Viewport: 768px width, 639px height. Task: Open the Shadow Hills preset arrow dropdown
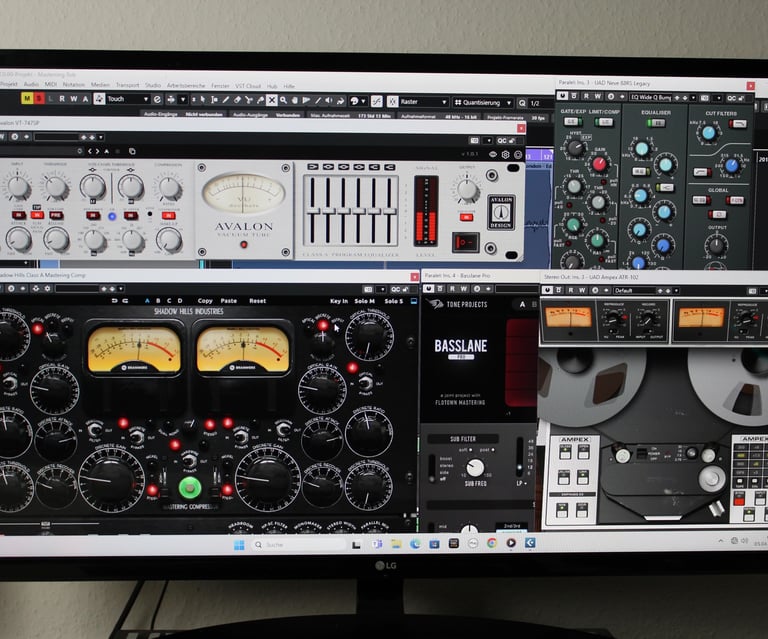click(121, 288)
